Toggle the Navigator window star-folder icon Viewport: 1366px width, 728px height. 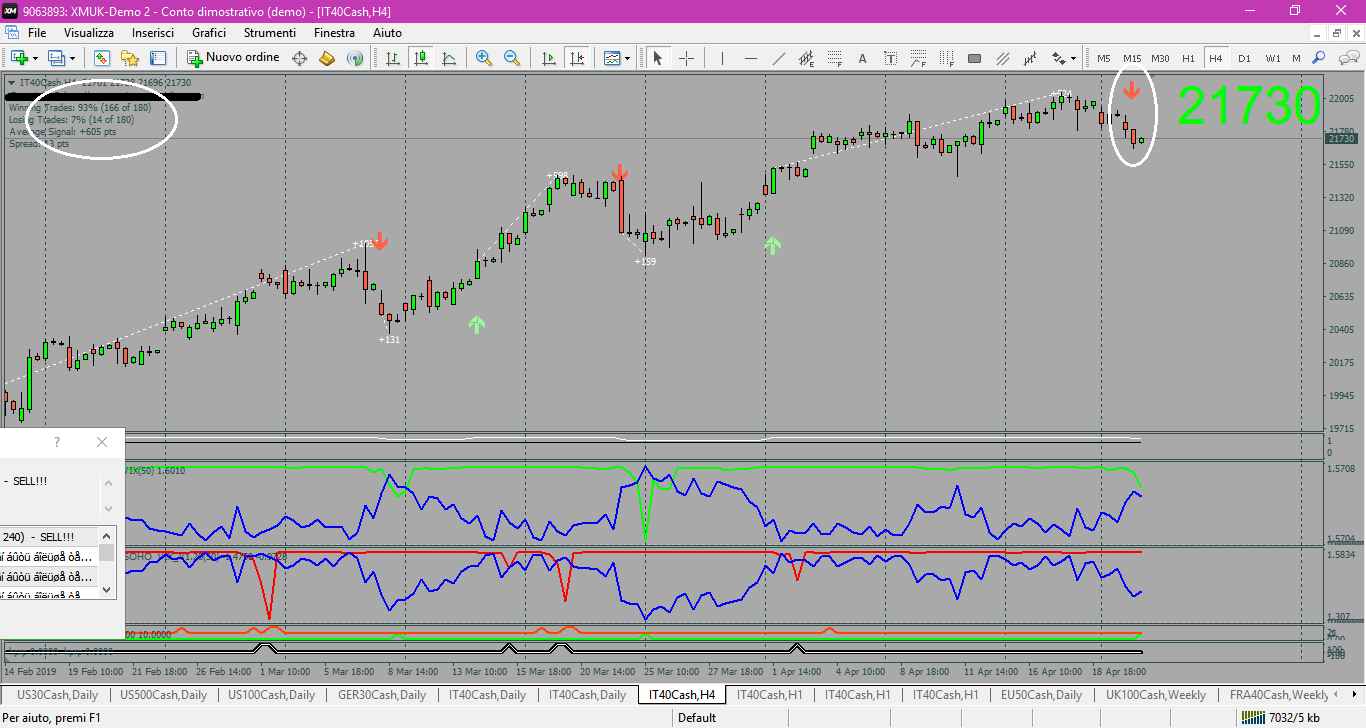[129, 58]
